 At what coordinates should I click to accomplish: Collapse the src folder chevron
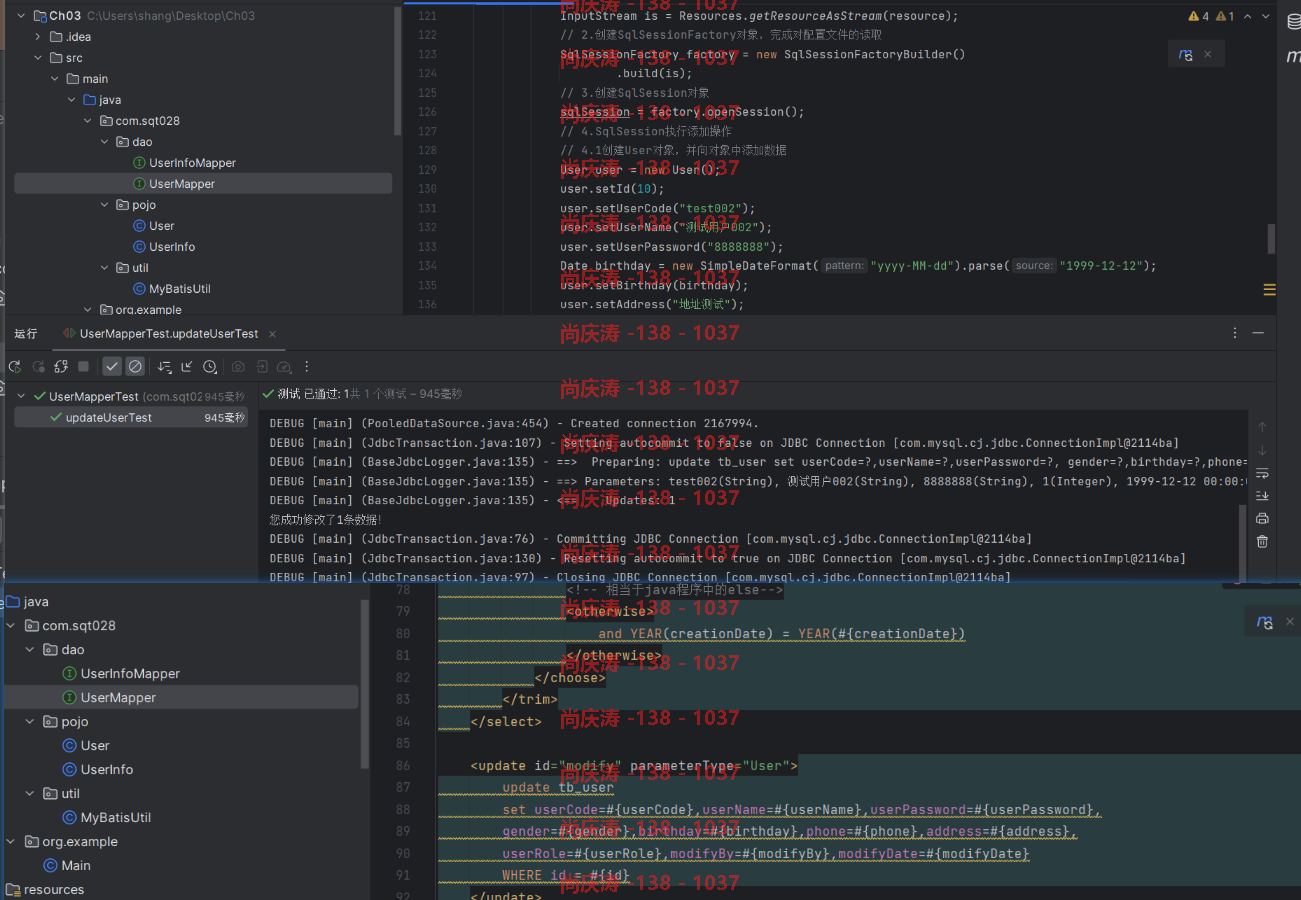click(x=38, y=58)
